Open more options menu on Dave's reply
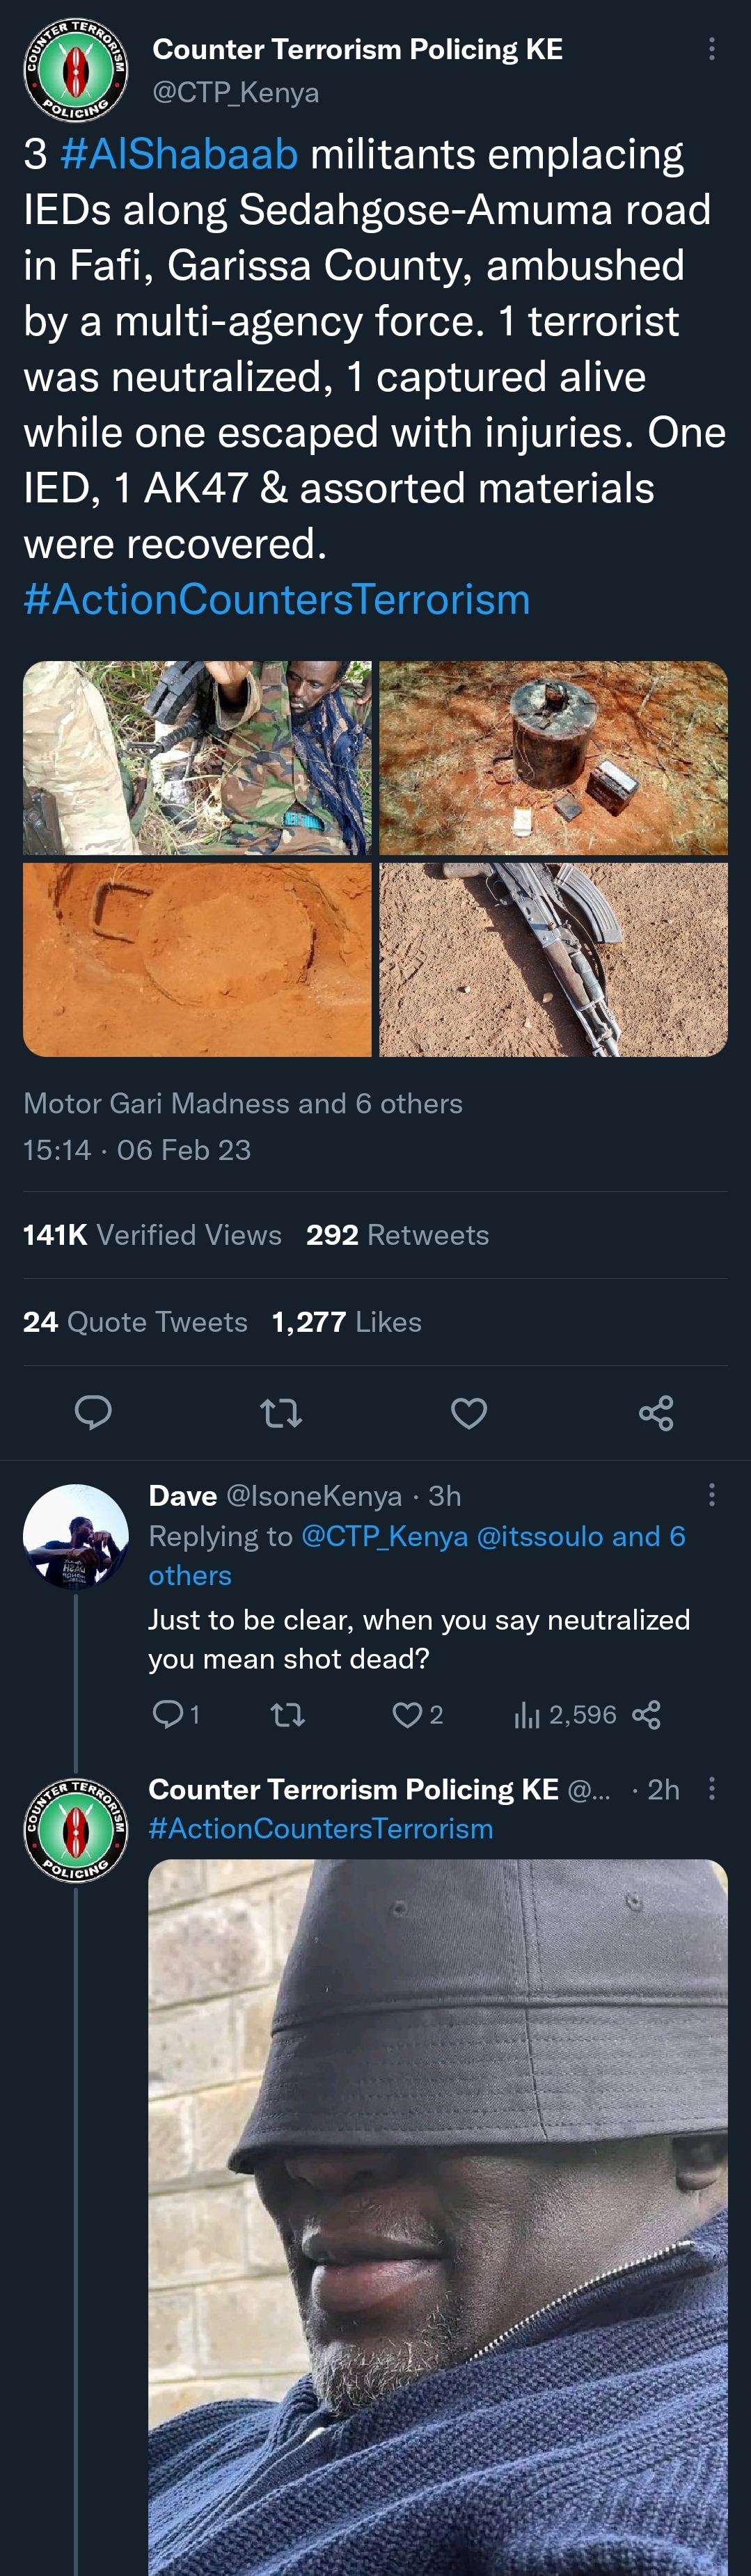This screenshot has width=751, height=2576. coord(711,1495)
